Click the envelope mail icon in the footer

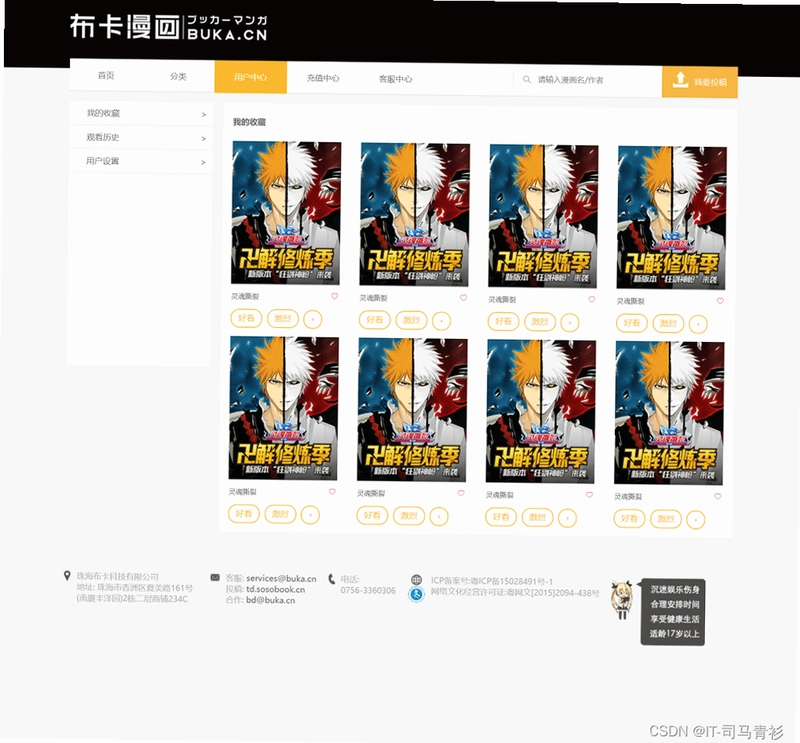click(x=215, y=578)
